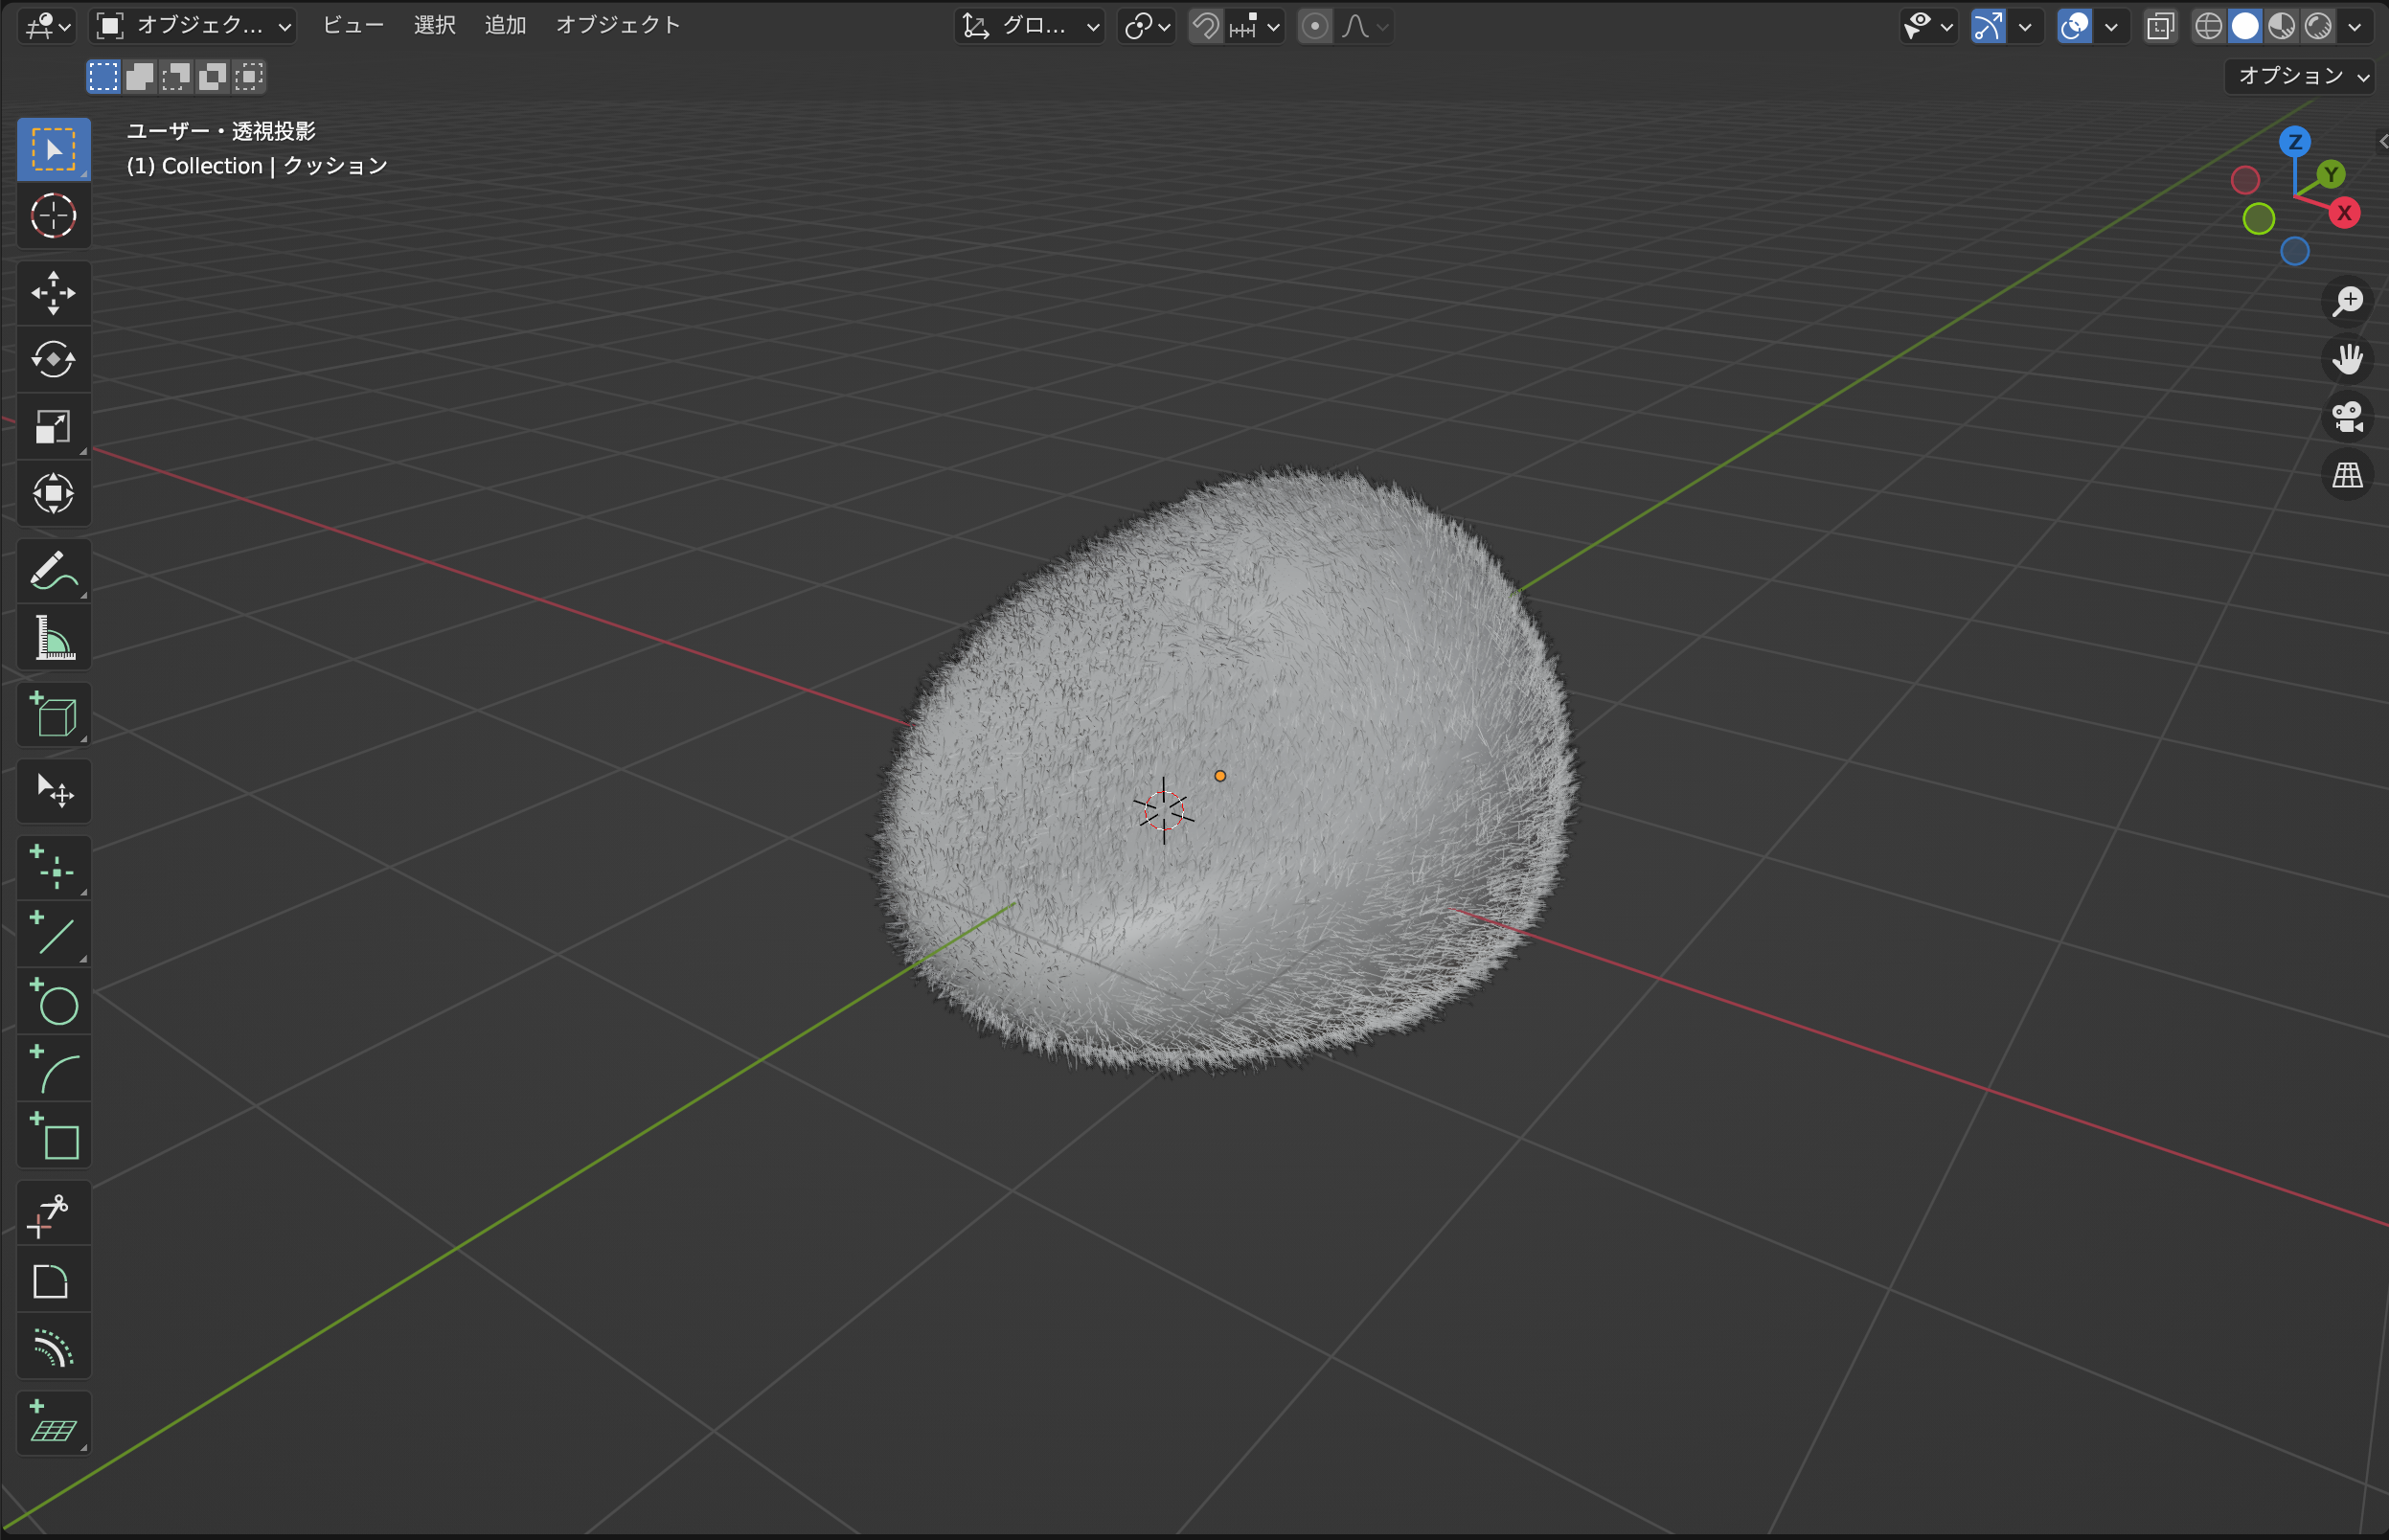Open the ビュー menu
2389x1540 pixels.
pyautogui.click(x=353, y=25)
